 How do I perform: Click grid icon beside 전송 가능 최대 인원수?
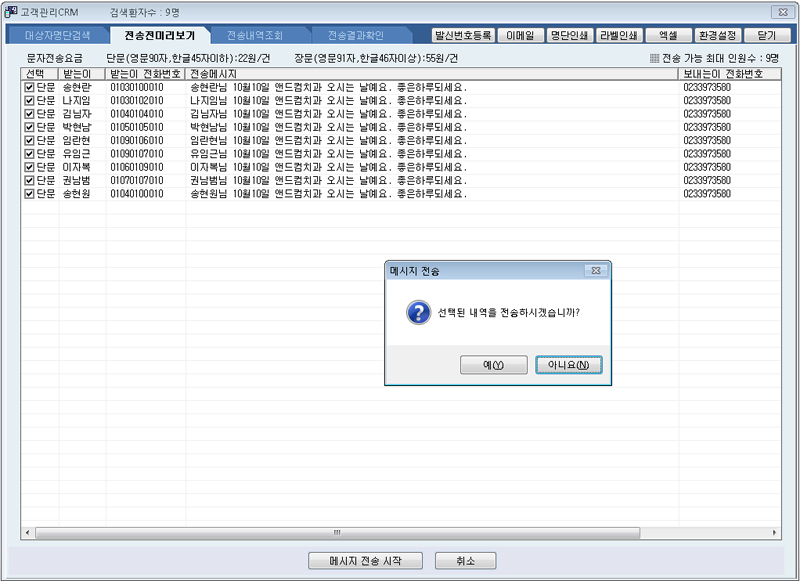pyautogui.click(x=655, y=59)
